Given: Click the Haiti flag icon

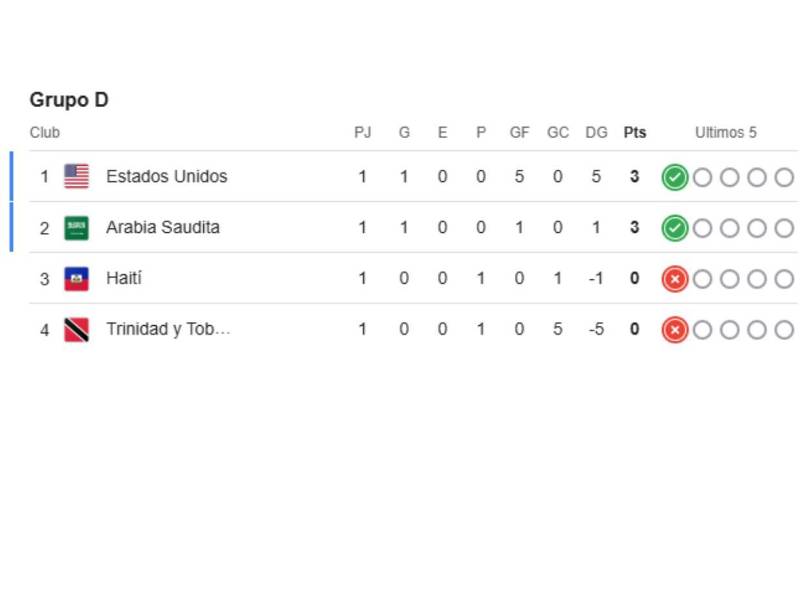Looking at the screenshot, I should [x=76, y=279].
